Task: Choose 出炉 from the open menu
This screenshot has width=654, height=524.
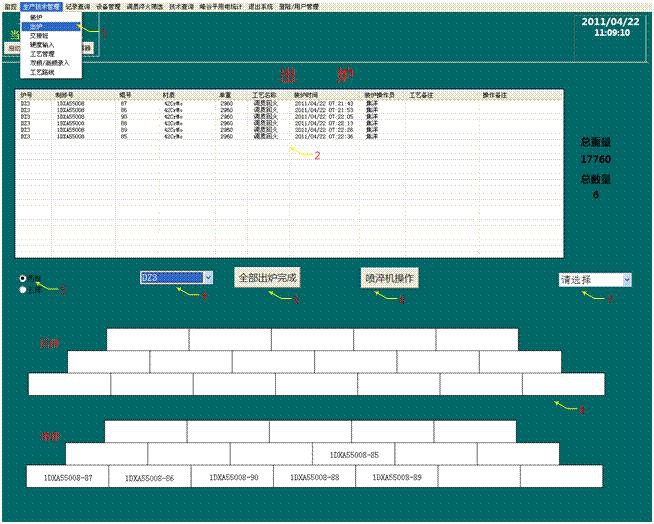Action: pyautogui.click(x=38, y=28)
